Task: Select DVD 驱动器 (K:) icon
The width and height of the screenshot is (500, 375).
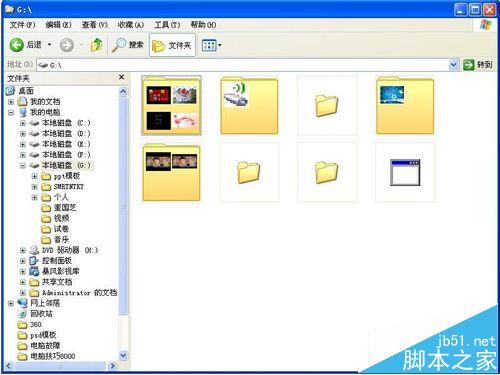Action: [x=34, y=250]
